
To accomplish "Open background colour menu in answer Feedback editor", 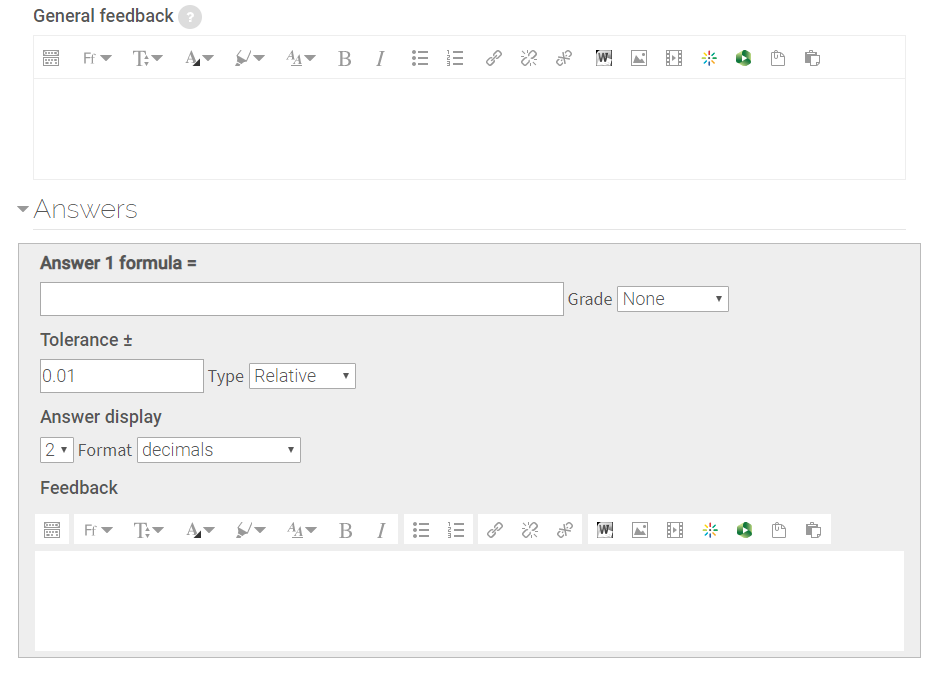I will click(251, 530).
